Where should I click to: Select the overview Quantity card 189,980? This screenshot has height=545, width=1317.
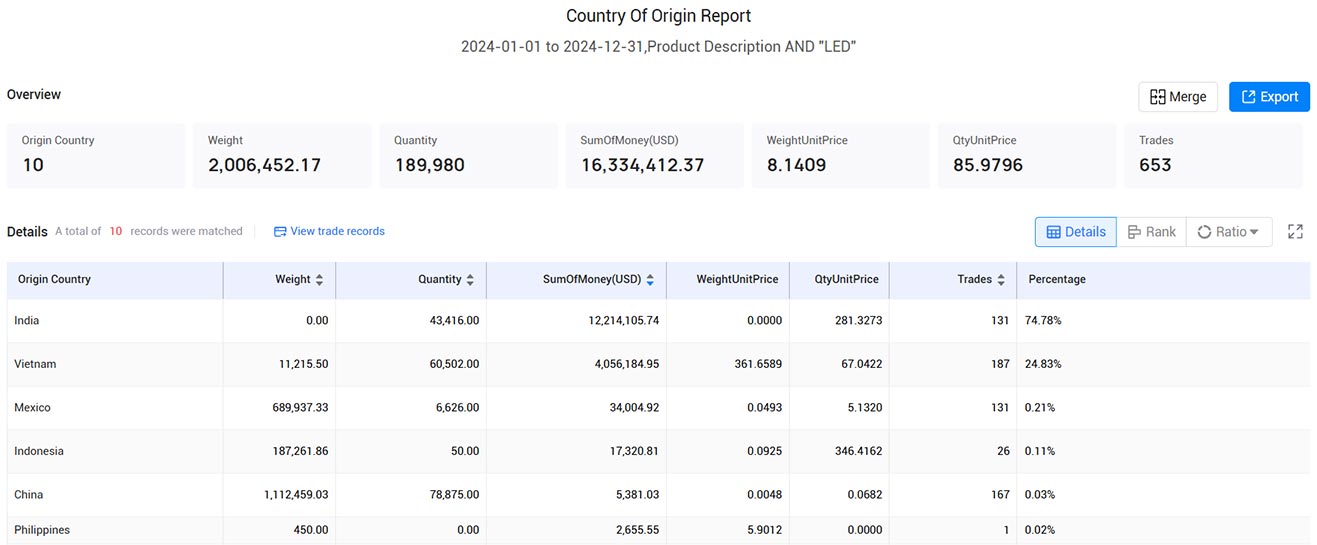pos(469,155)
